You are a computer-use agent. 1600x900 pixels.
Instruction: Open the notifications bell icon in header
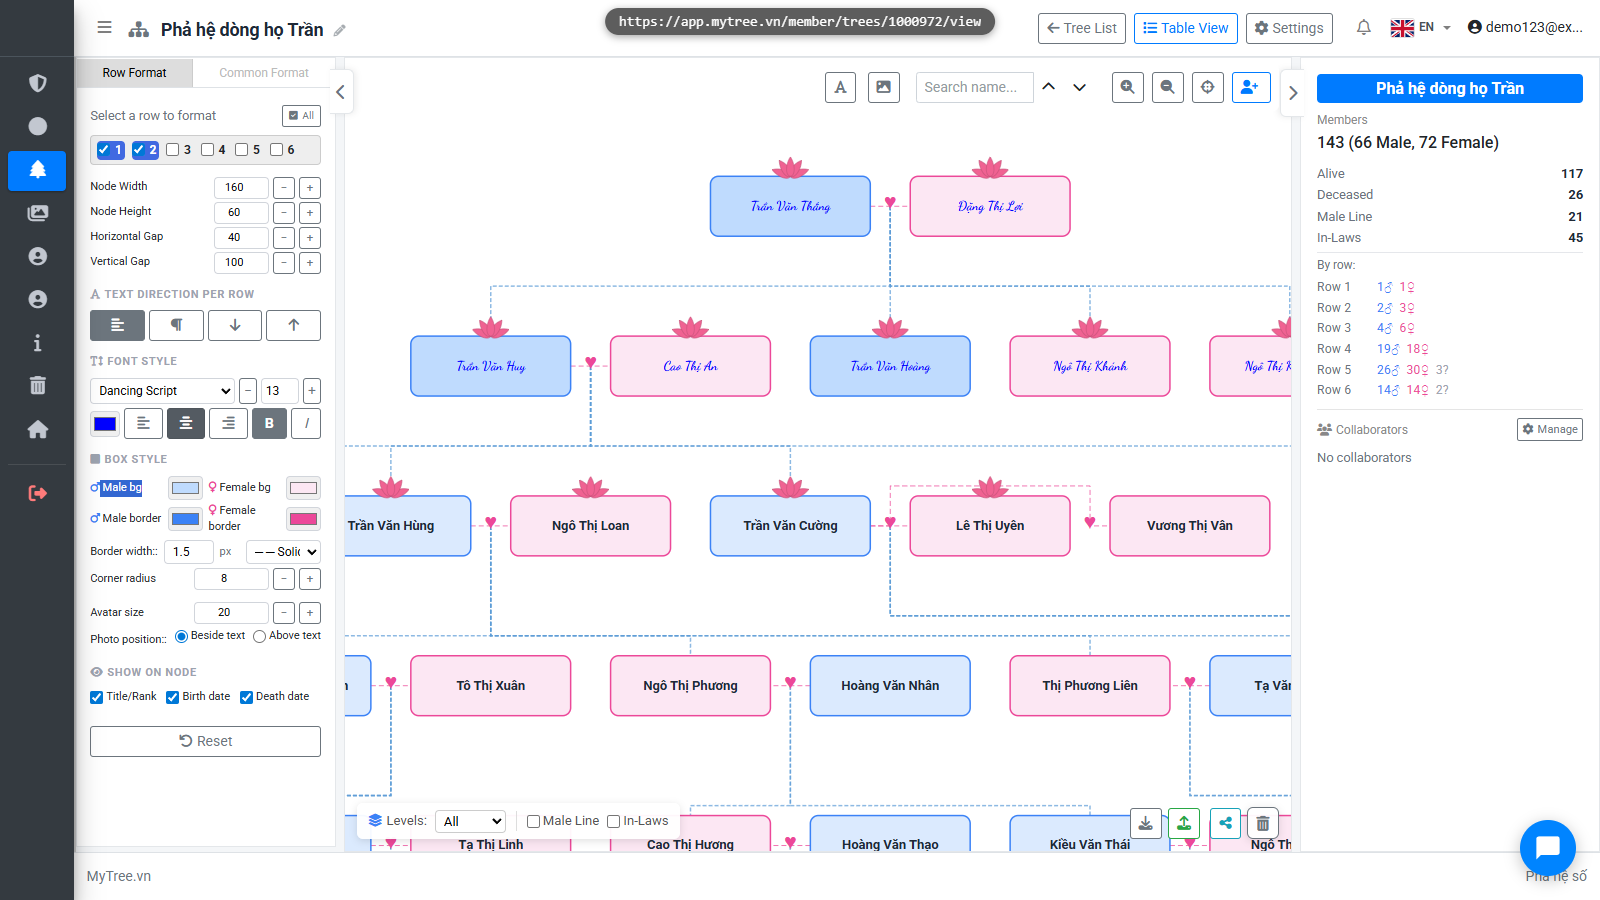tap(1363, 28)
